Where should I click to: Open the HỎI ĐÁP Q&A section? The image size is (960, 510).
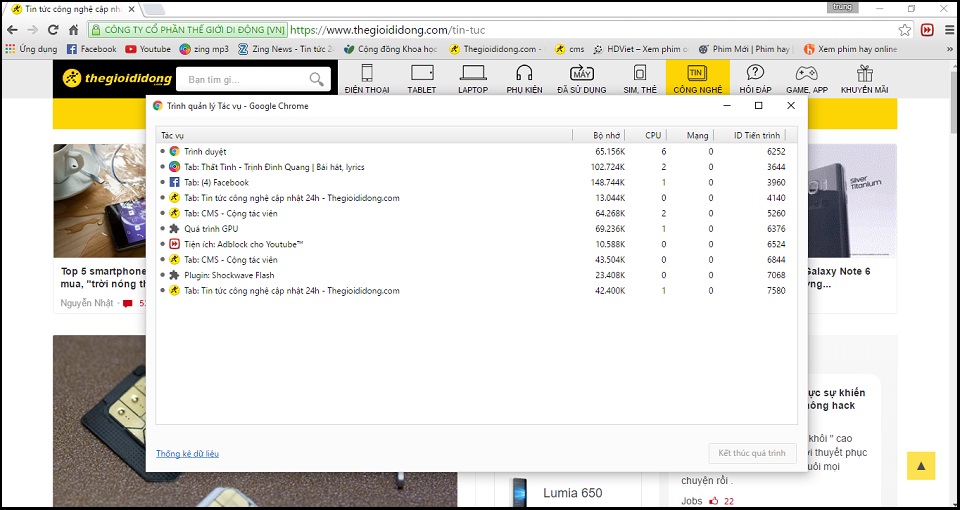pyautogui.click(x=755, y=79)
